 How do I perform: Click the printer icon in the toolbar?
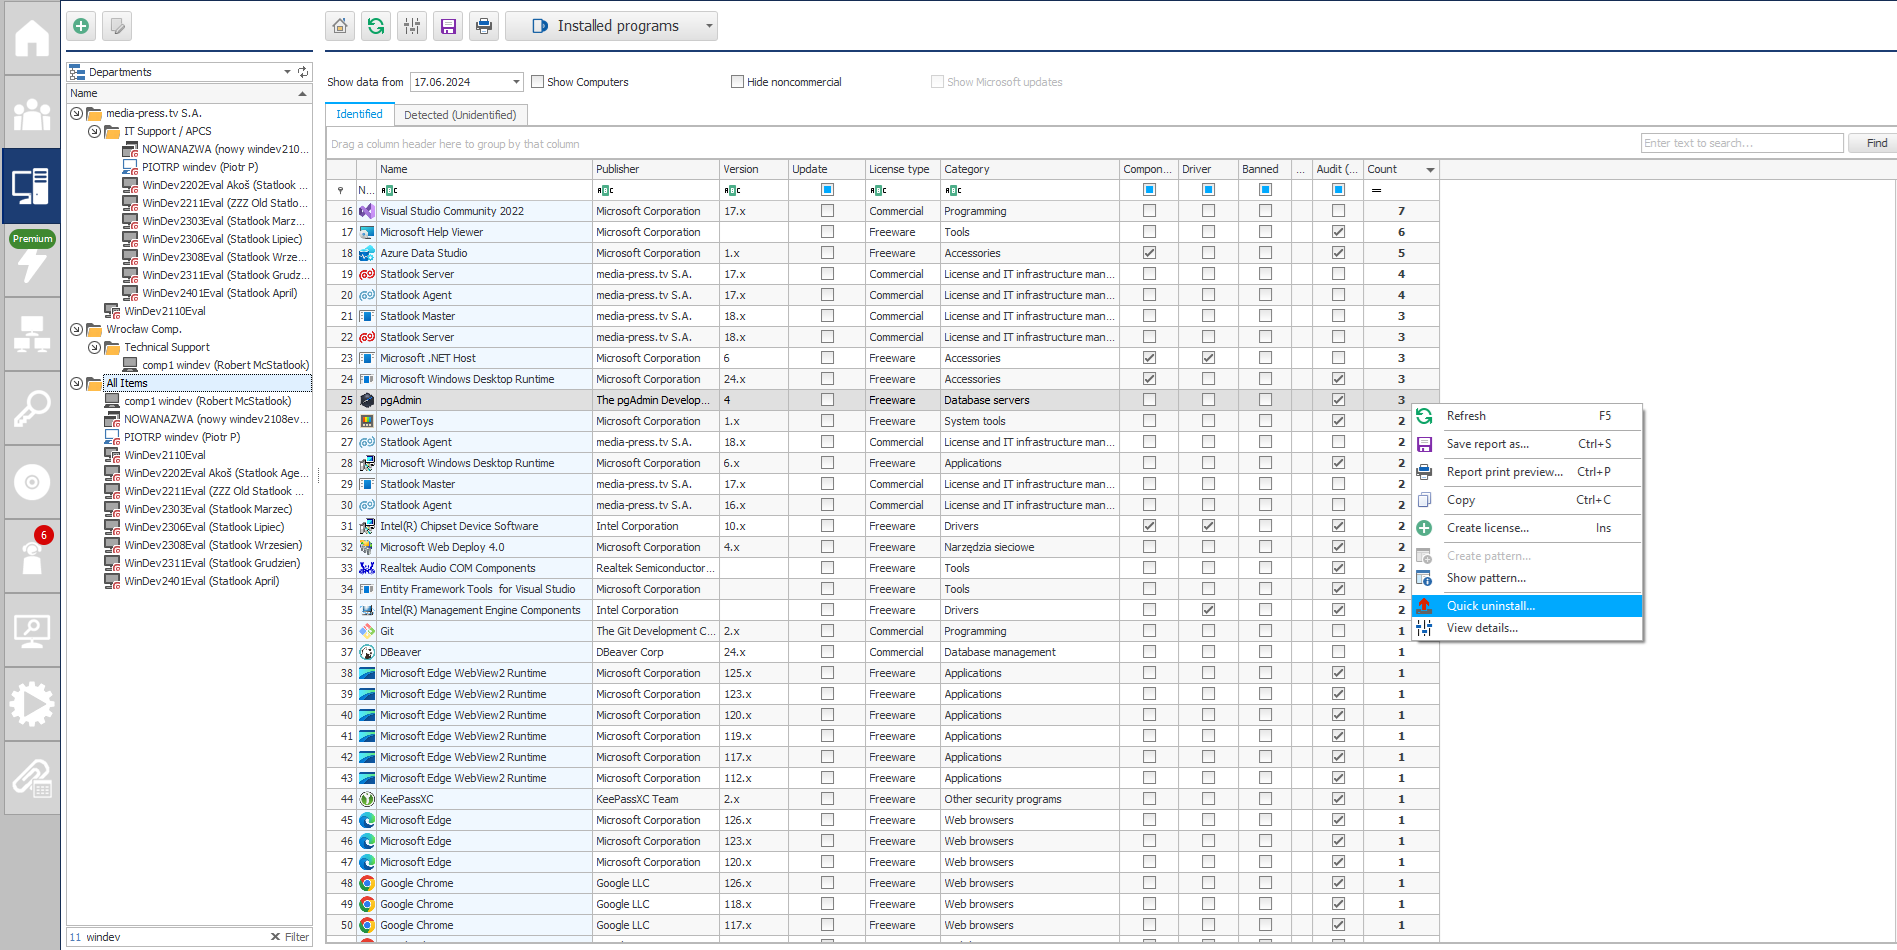484,26
